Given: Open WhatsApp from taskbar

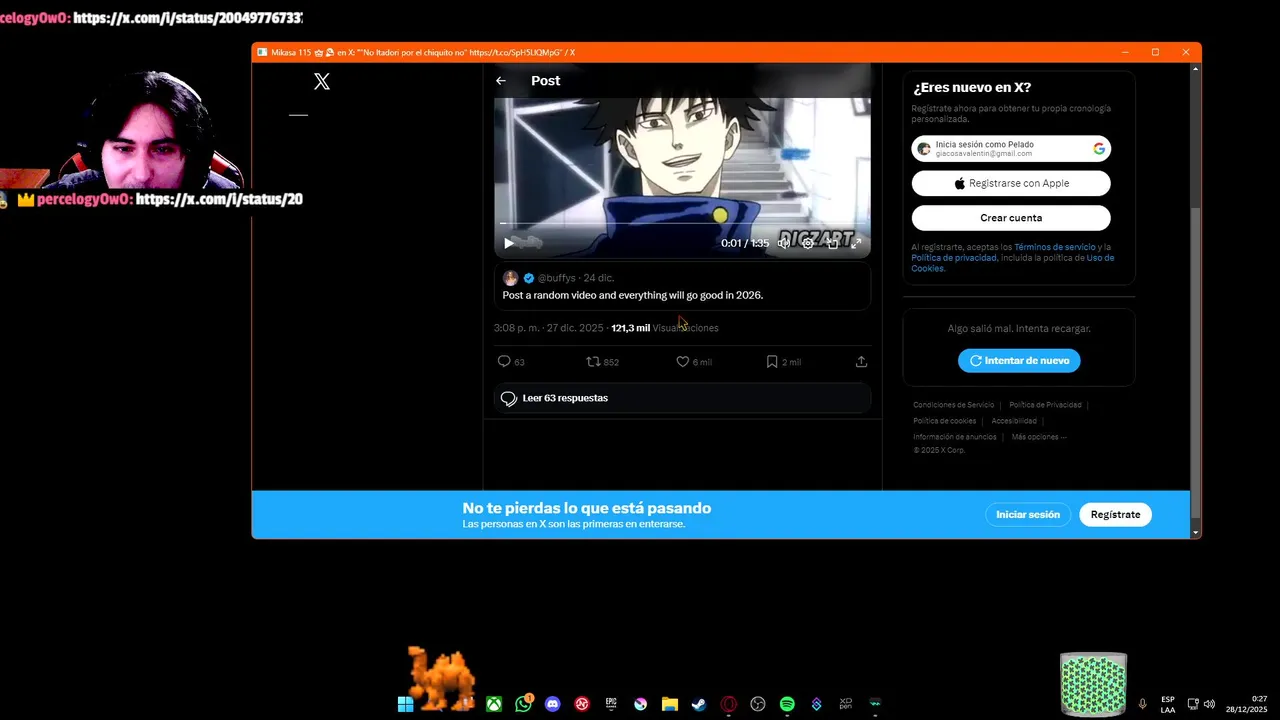Looking at the screenshot, I should [x=523, y=704].
